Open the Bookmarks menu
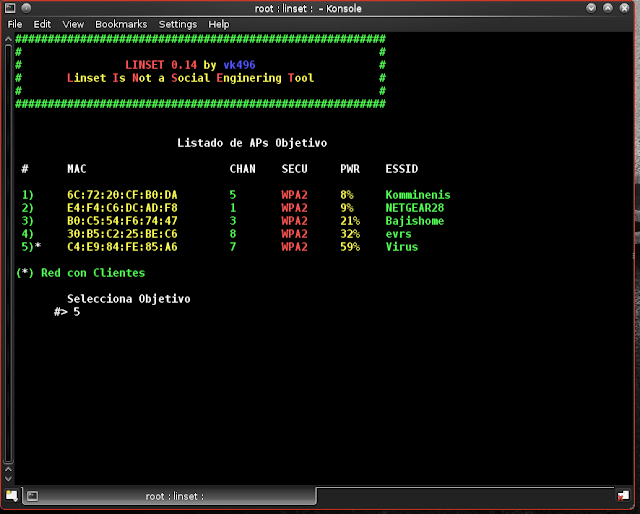Viewport: 640px width, 514px height. [x=121, y=24]
